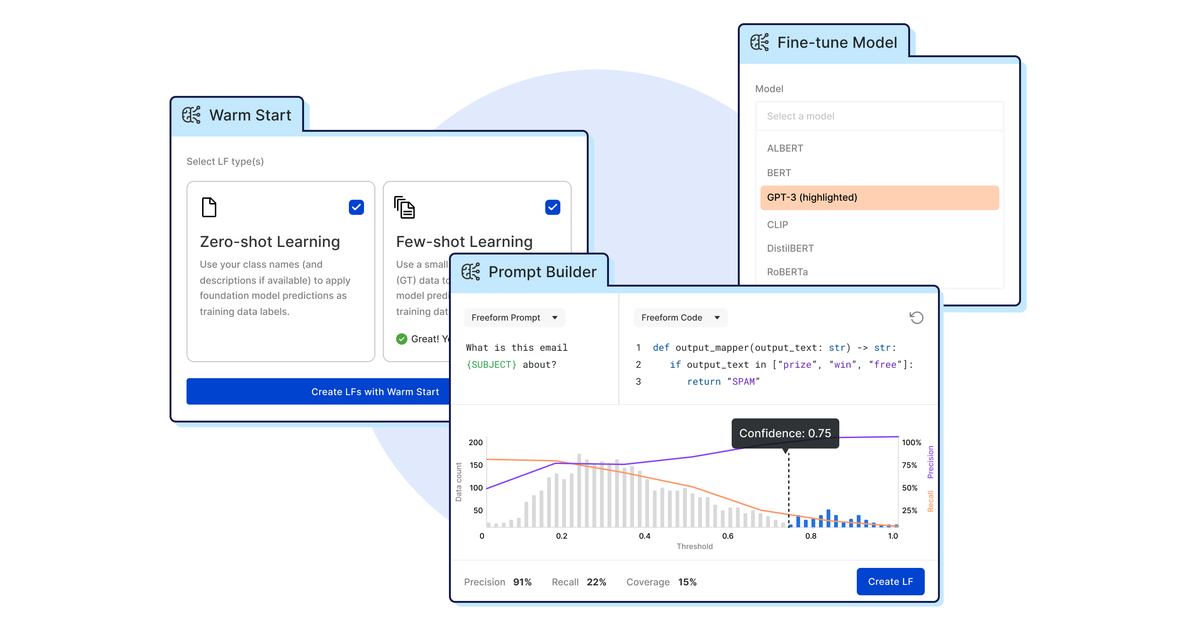
Task: Click the Zero-shot Learning document icon
Action: 209,207
